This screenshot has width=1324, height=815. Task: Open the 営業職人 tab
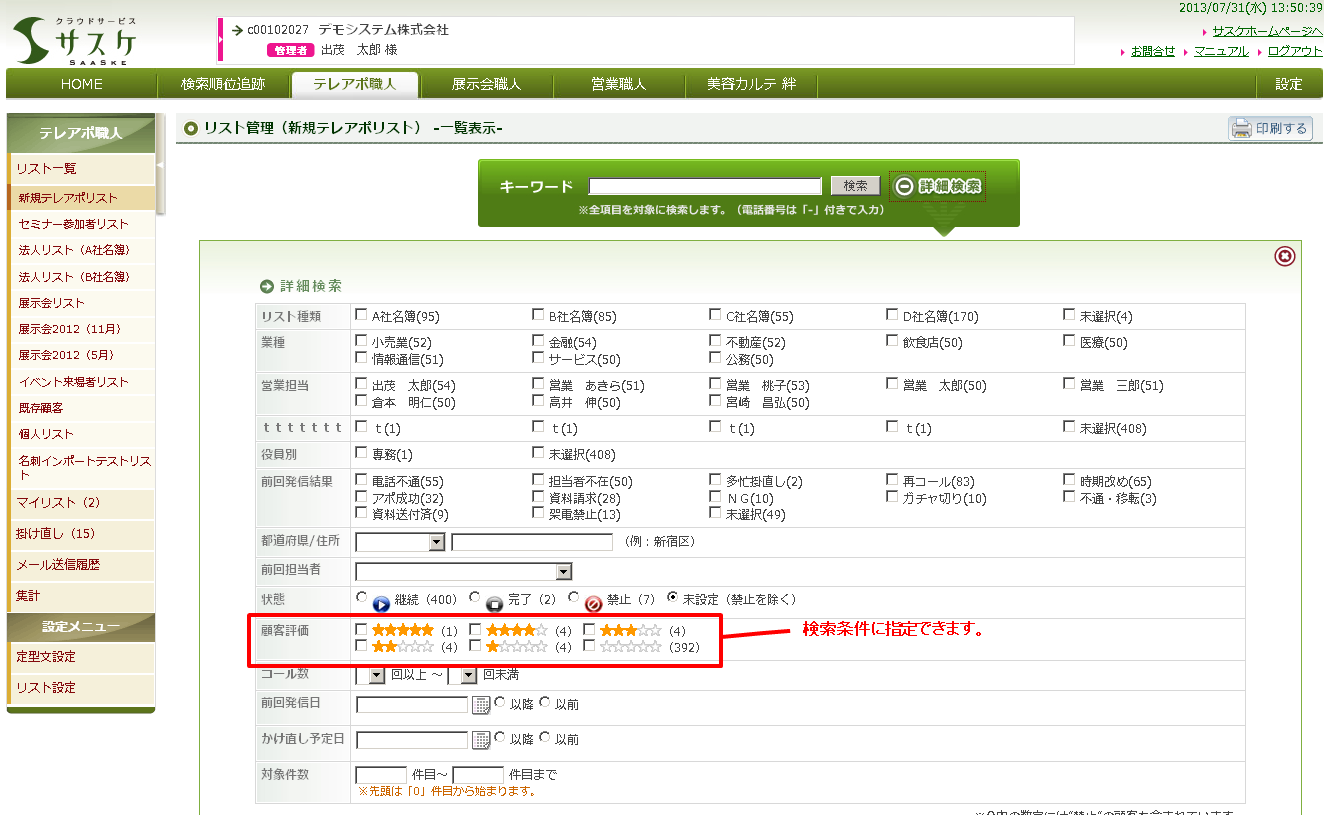coord(618,84)
